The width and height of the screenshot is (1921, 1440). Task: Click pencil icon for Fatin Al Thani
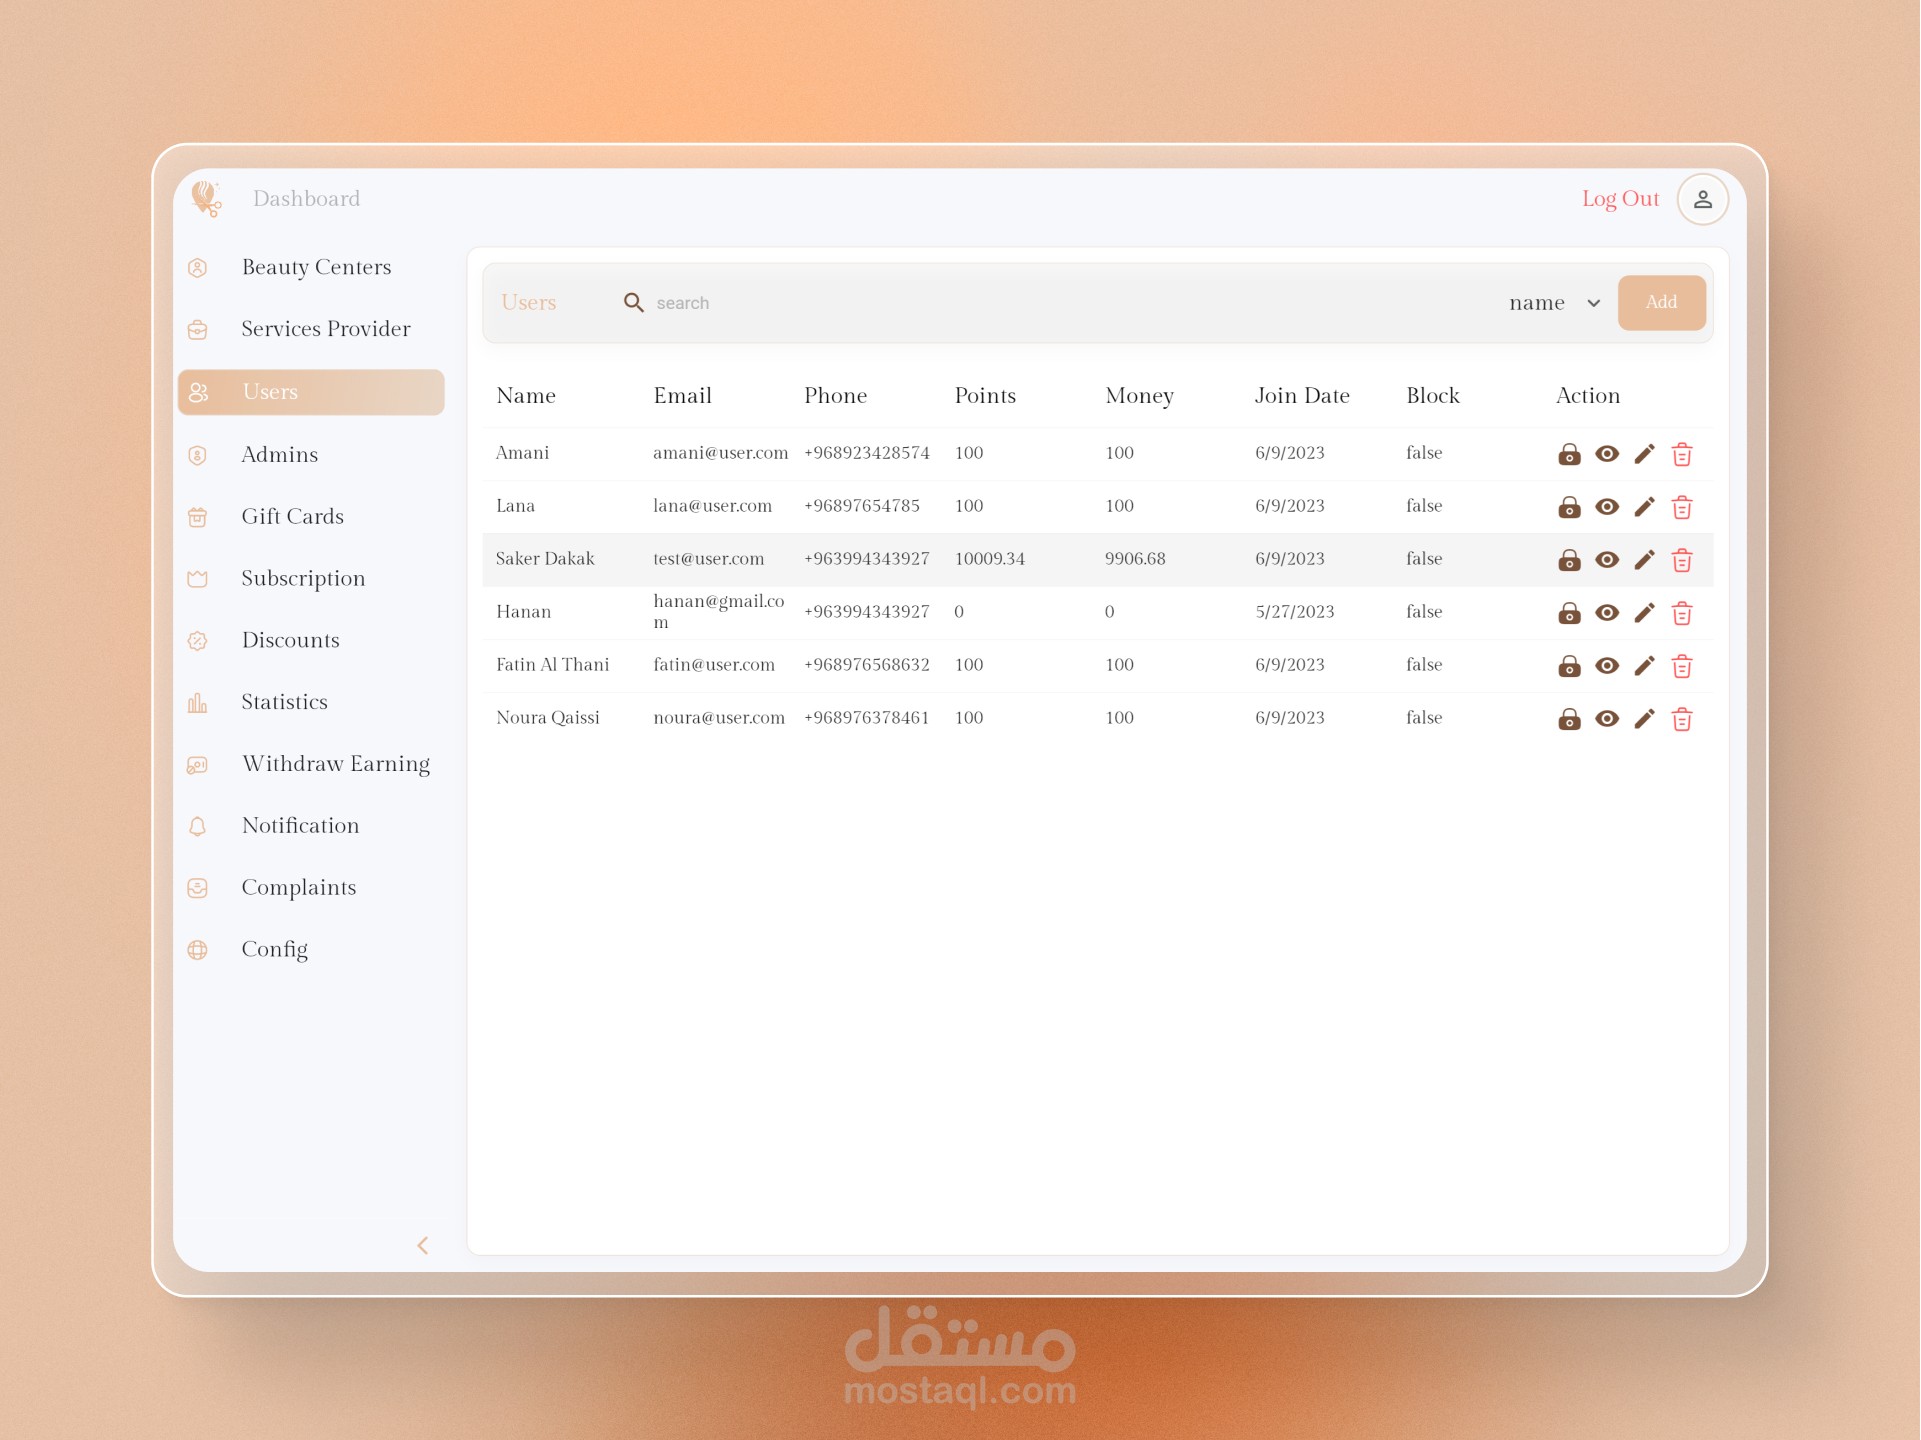pyautogui.click(x=1645, y=666)
